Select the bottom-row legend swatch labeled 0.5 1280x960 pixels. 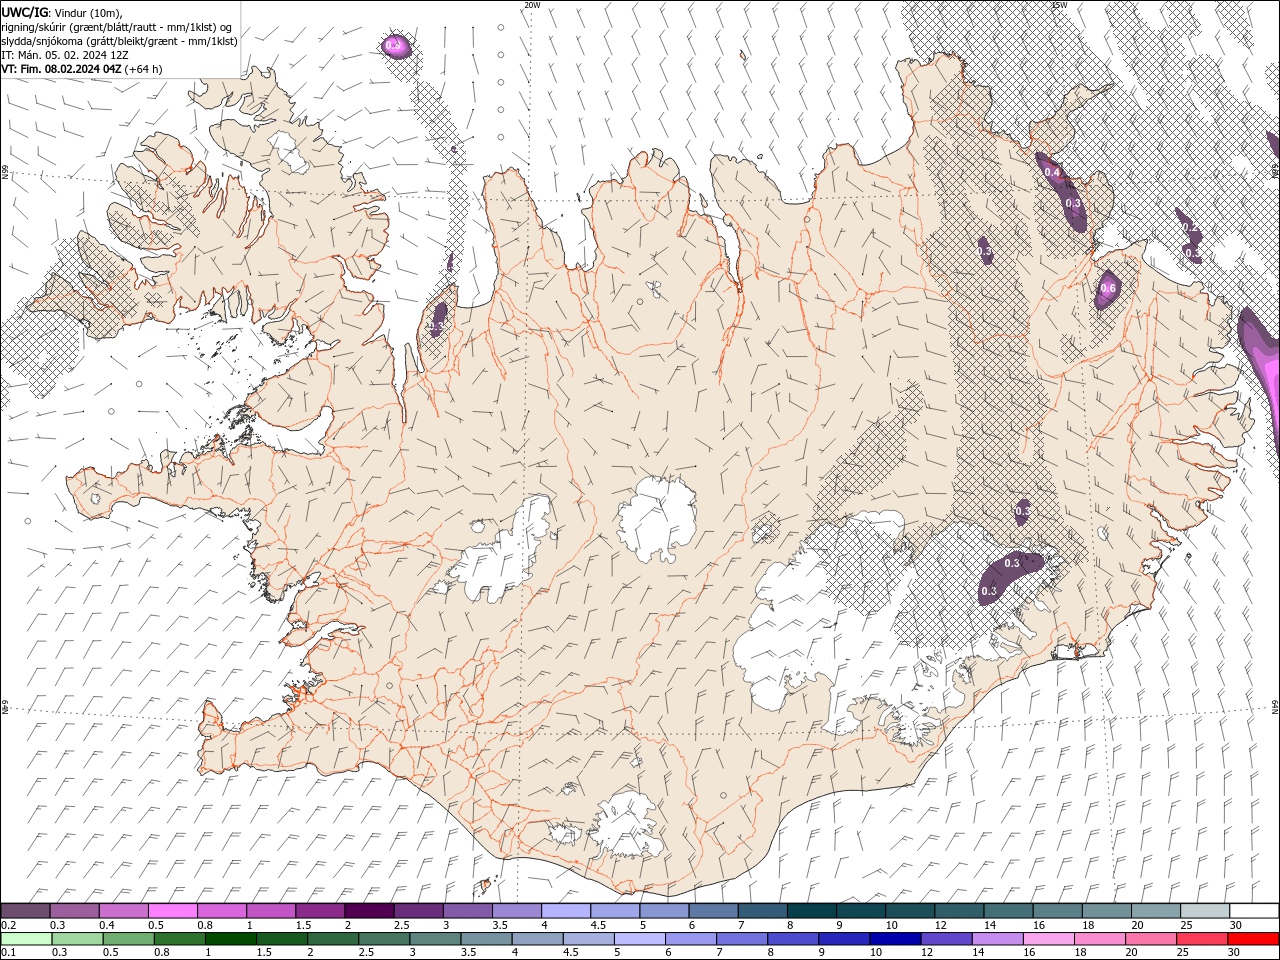(x=129, y=939)
